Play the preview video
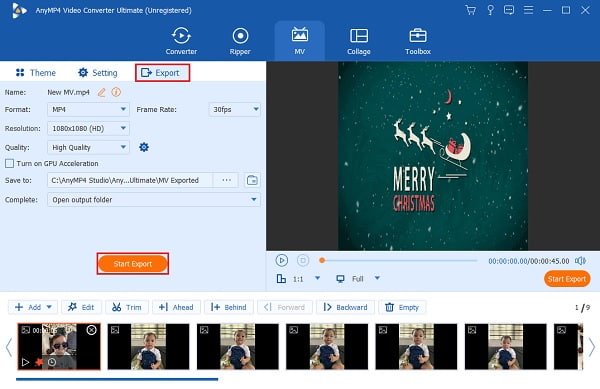600x389 pixels. coord(282,260)
